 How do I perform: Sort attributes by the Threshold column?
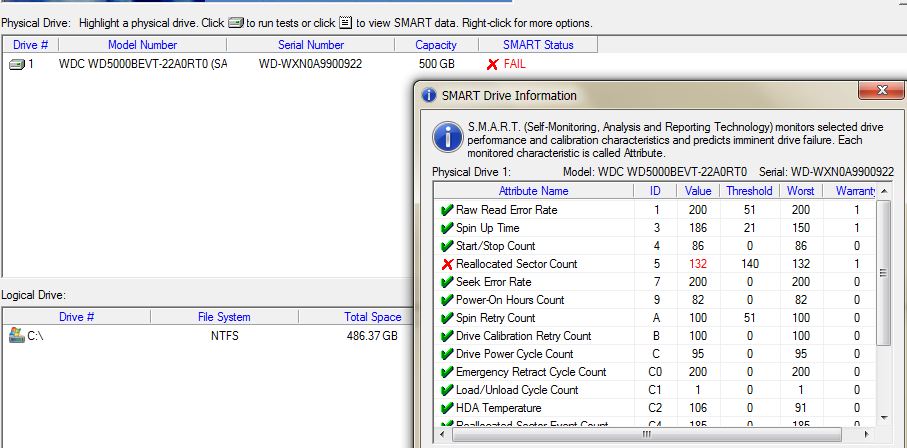(748, 191)
